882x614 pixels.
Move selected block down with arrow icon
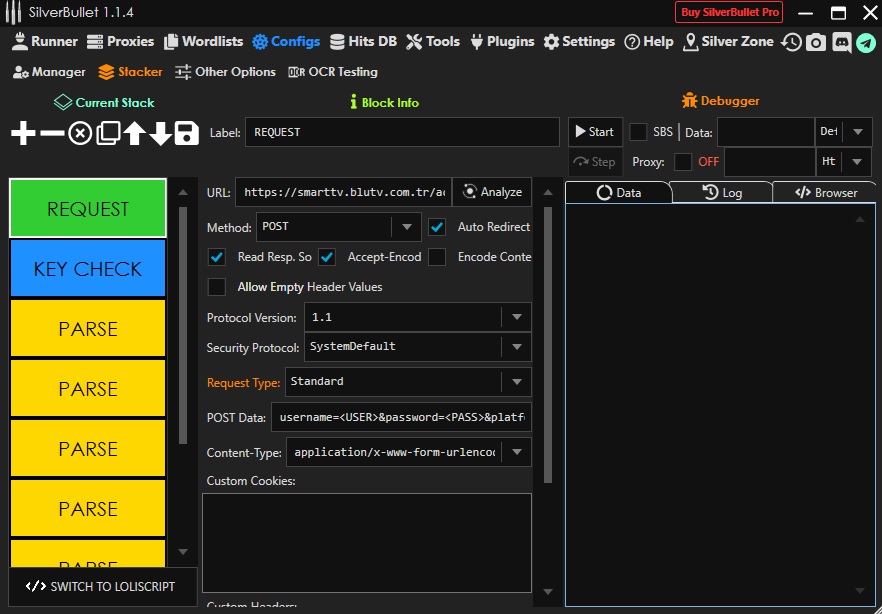coord(160,133)
